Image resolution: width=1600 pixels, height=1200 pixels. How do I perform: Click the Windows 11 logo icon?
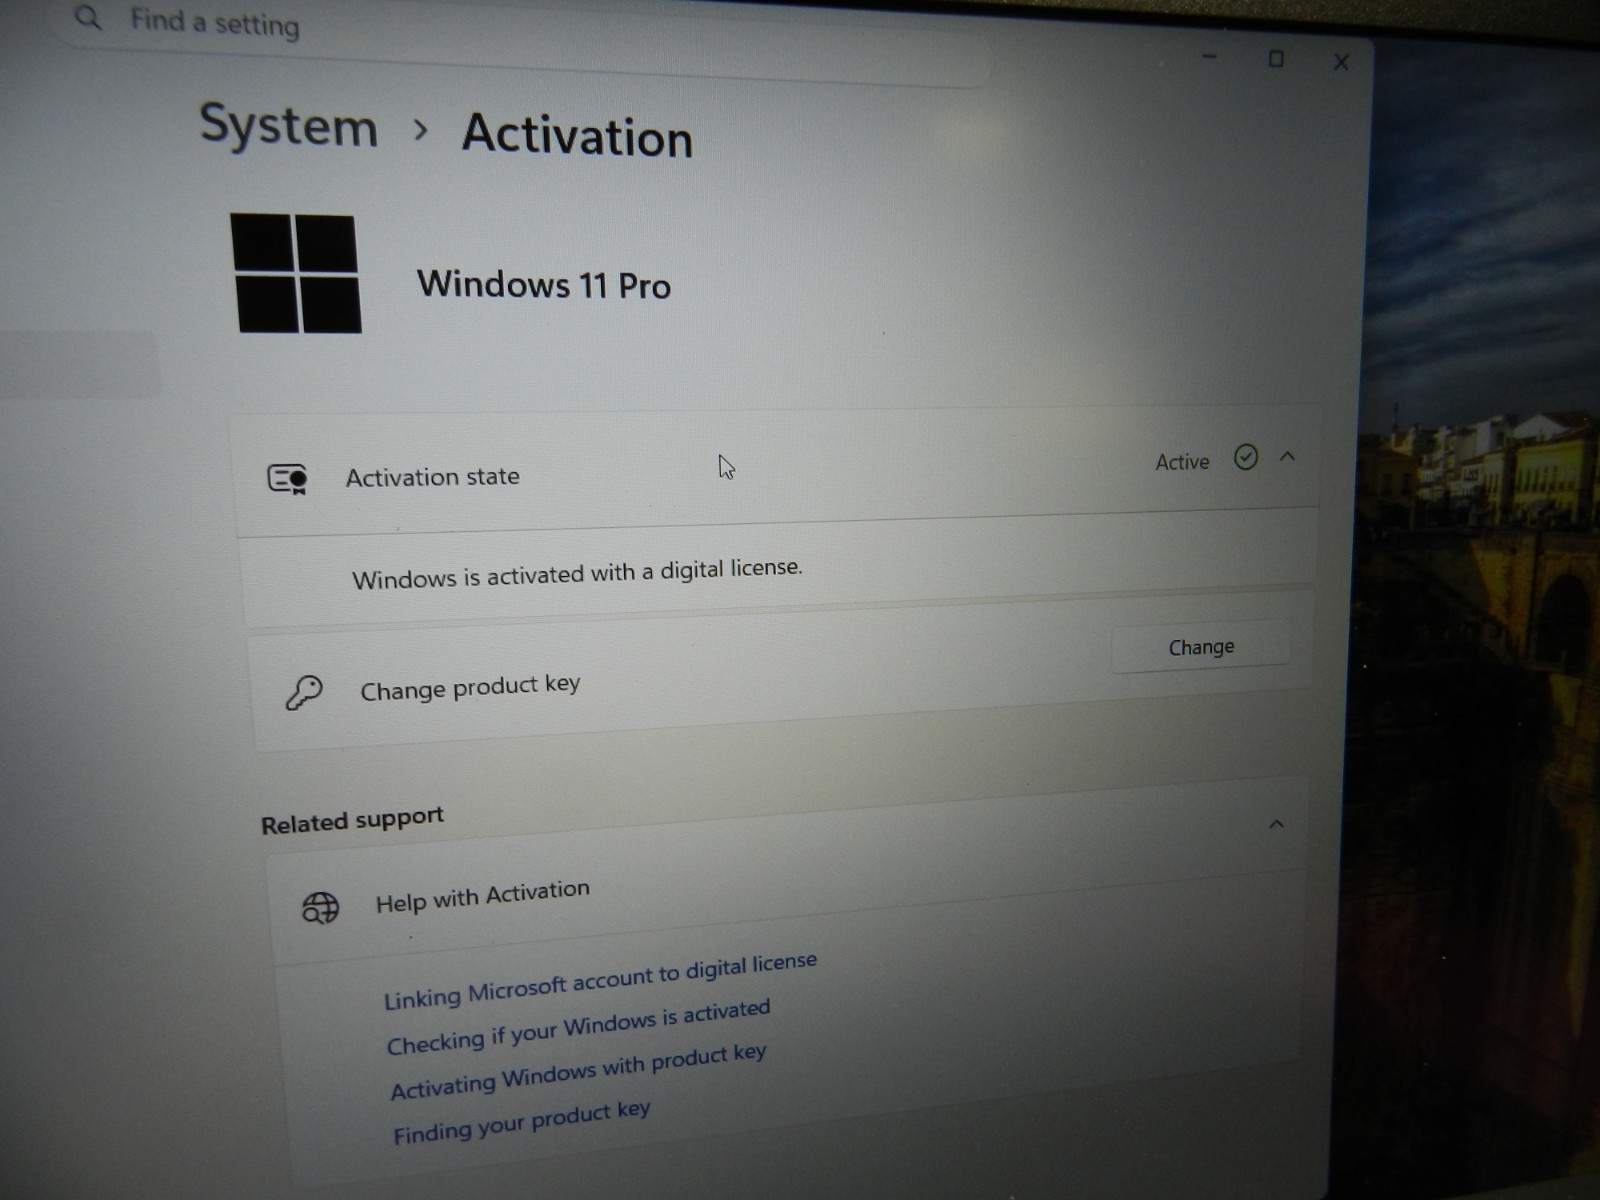point(296,273)
